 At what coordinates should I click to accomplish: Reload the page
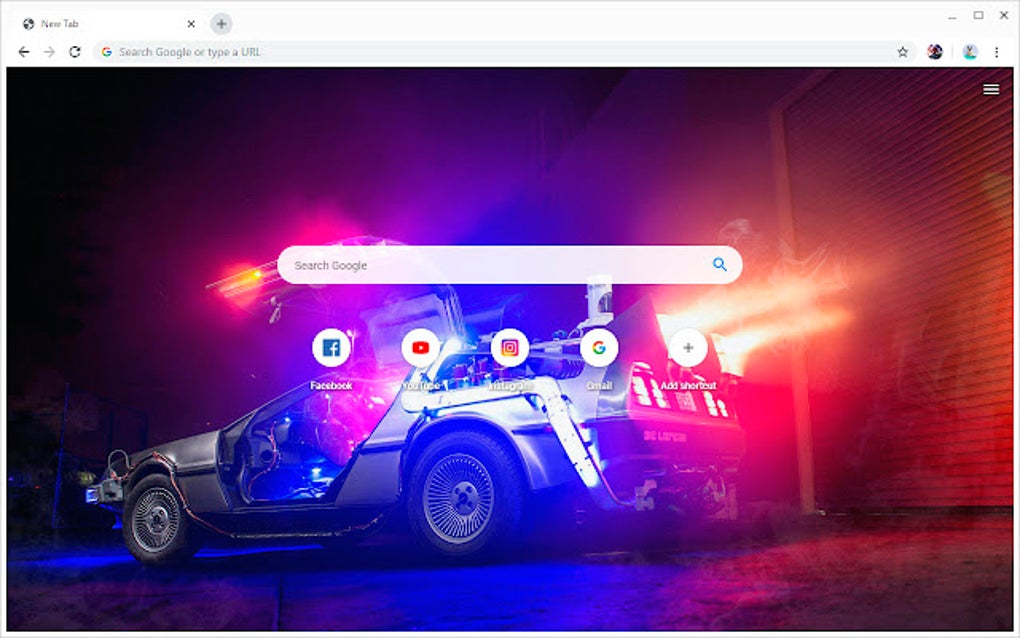(75, 52)
